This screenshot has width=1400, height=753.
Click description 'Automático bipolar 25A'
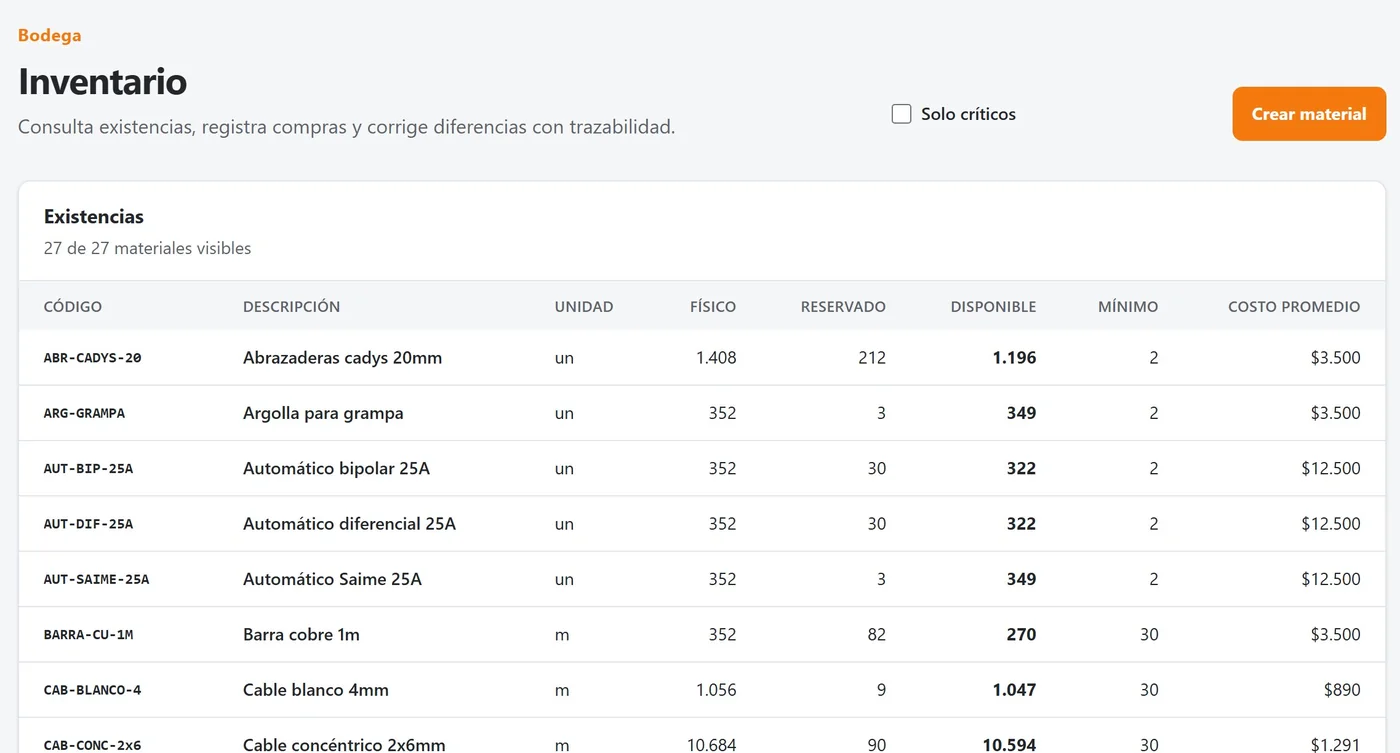(337, 468)
